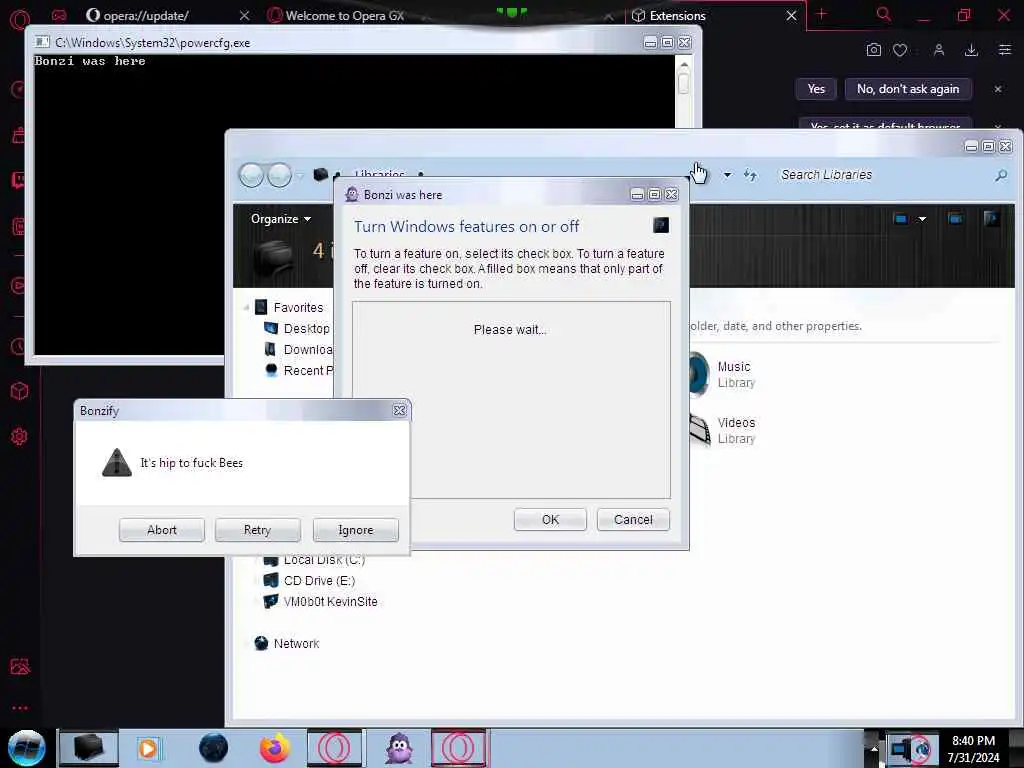Image resolution: width=1024 pixels, height=768 pixels.
Task: Click the Bonzi purple gorilla taskbar icon
Action: pos(399,748)
